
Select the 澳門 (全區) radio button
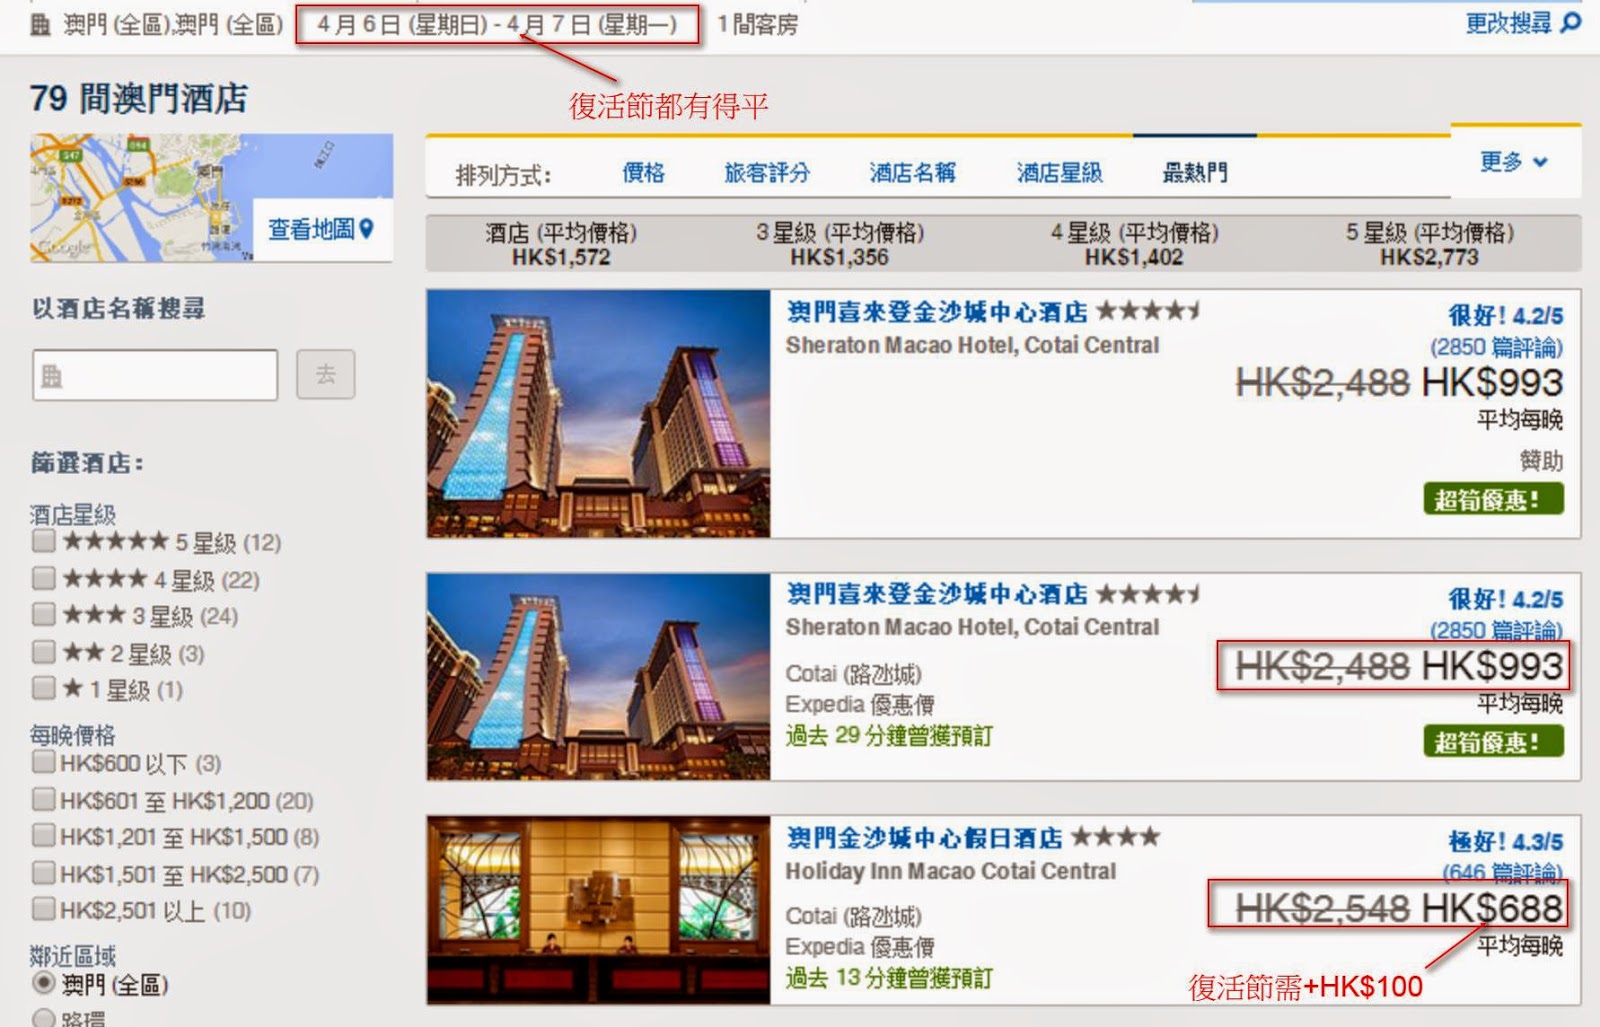pyautogui.click(x=43, y=983)
